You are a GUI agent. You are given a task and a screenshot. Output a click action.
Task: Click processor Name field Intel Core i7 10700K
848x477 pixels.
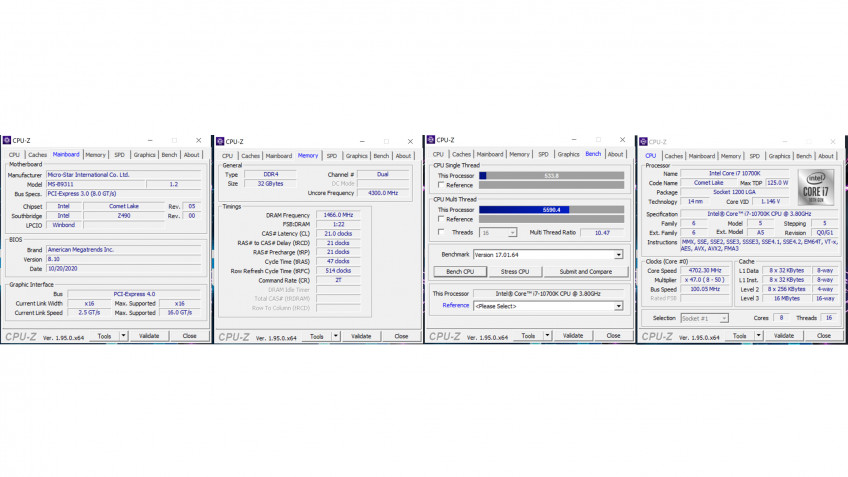pos(734,174)
